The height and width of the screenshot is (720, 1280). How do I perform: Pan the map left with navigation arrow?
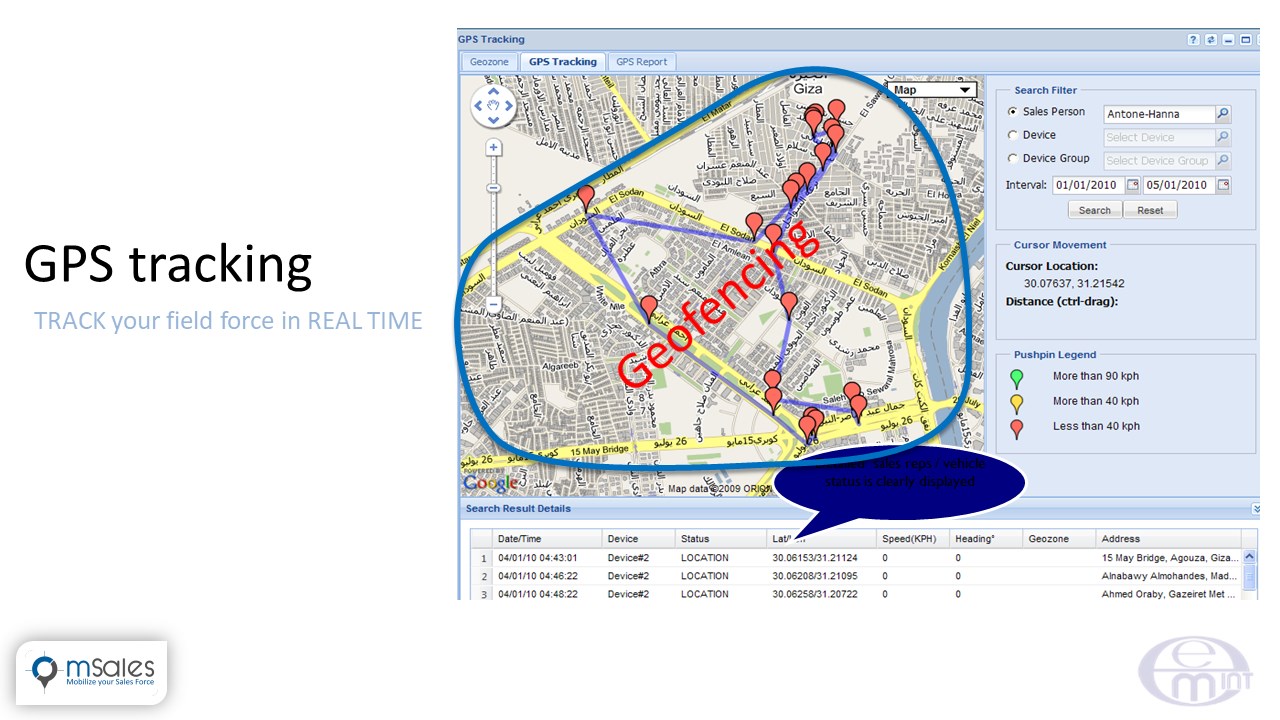point(479,105)
